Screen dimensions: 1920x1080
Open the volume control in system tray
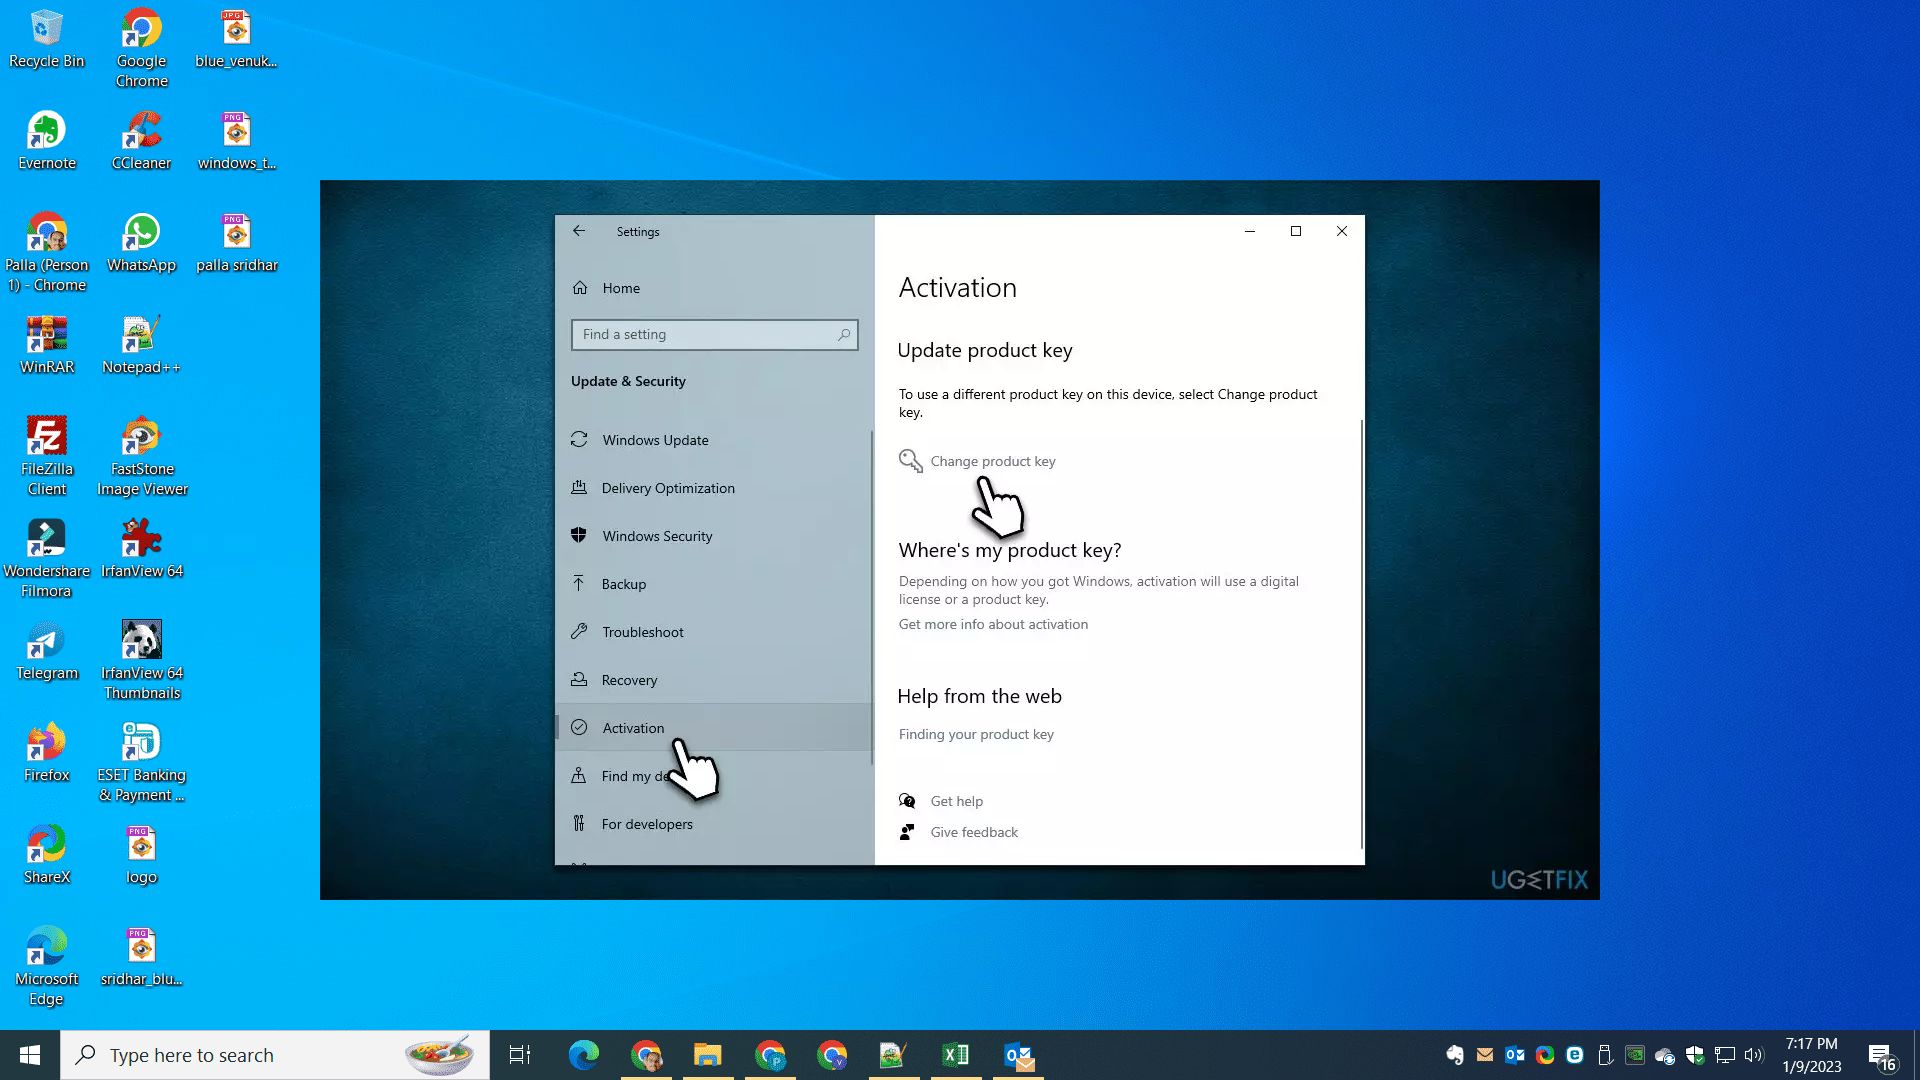pyautogui.click(x=1754, y=1055)
